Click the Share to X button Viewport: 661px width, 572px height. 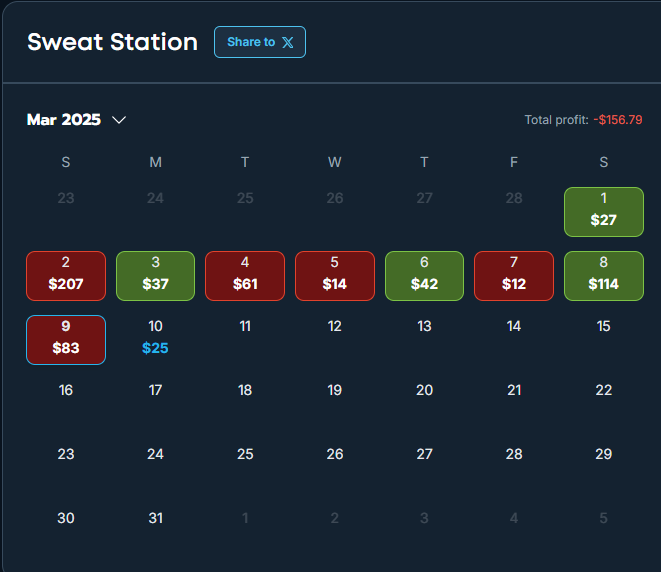pos(260,42)
